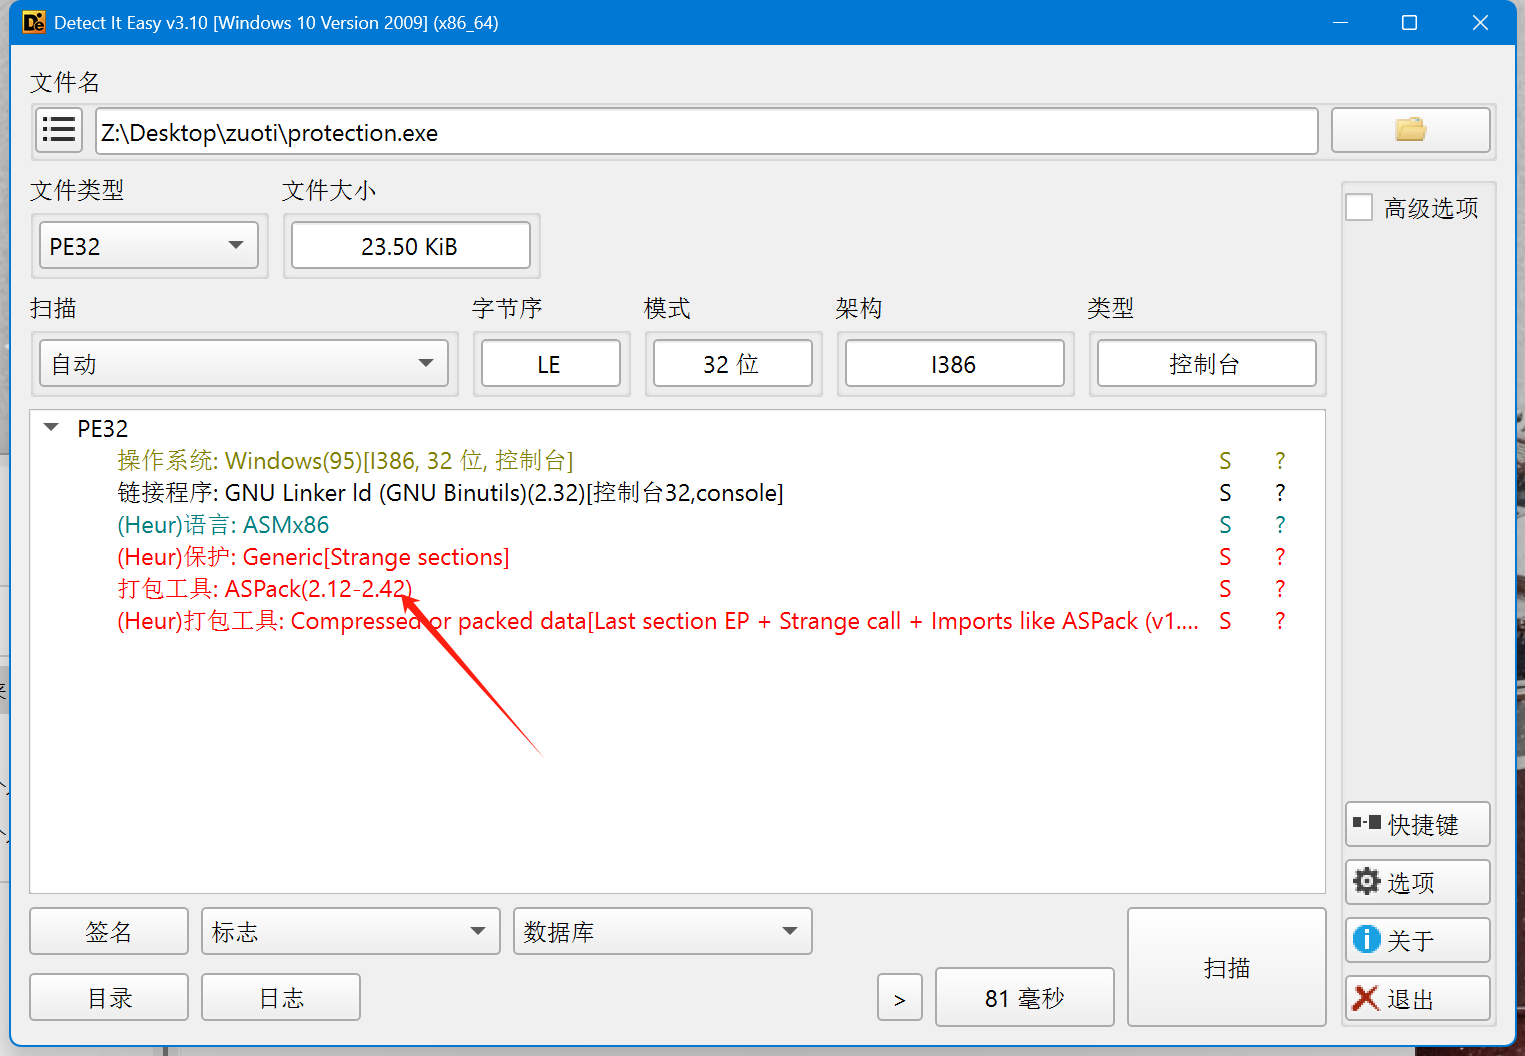1525x1056 pixels.
Task: Click ? link on ASPack(2.12-2.42) row
Action: [1280, 588]
